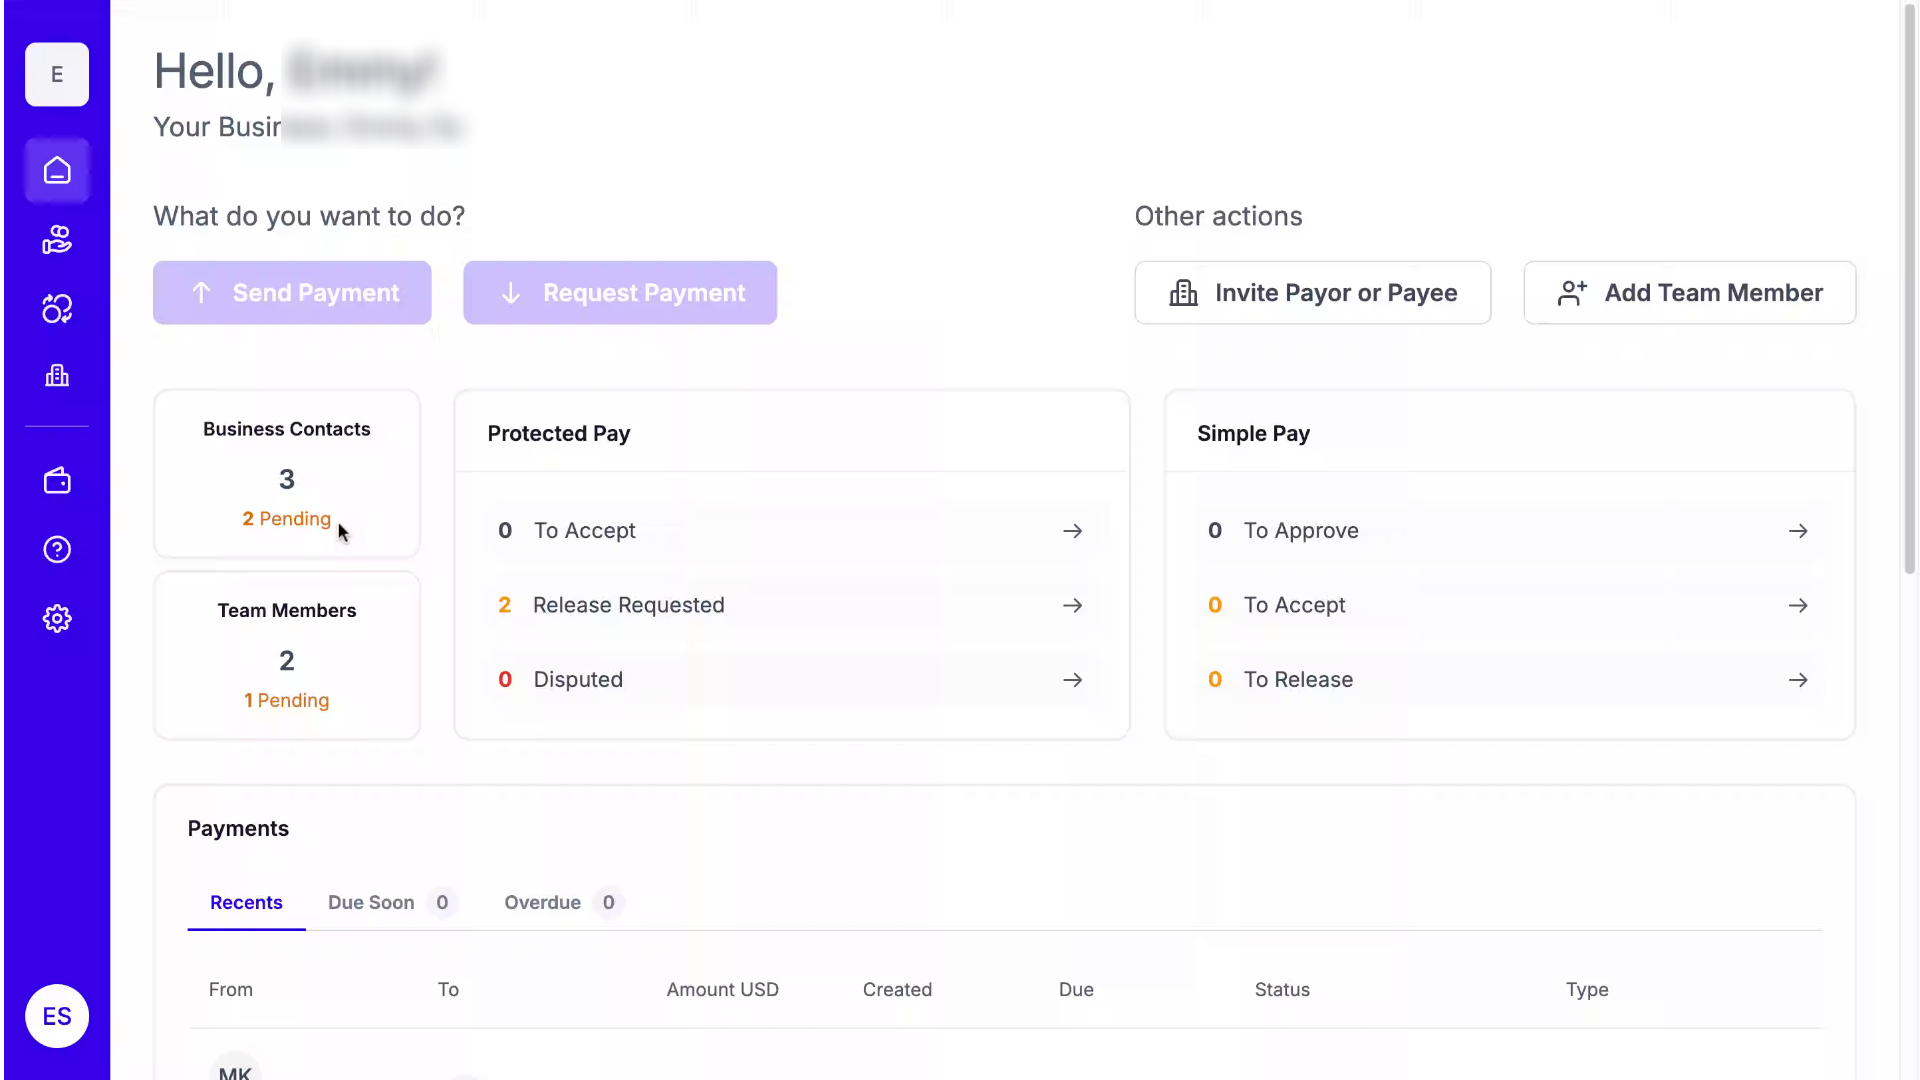Click the Send Payment button

(x=292, y=293)
